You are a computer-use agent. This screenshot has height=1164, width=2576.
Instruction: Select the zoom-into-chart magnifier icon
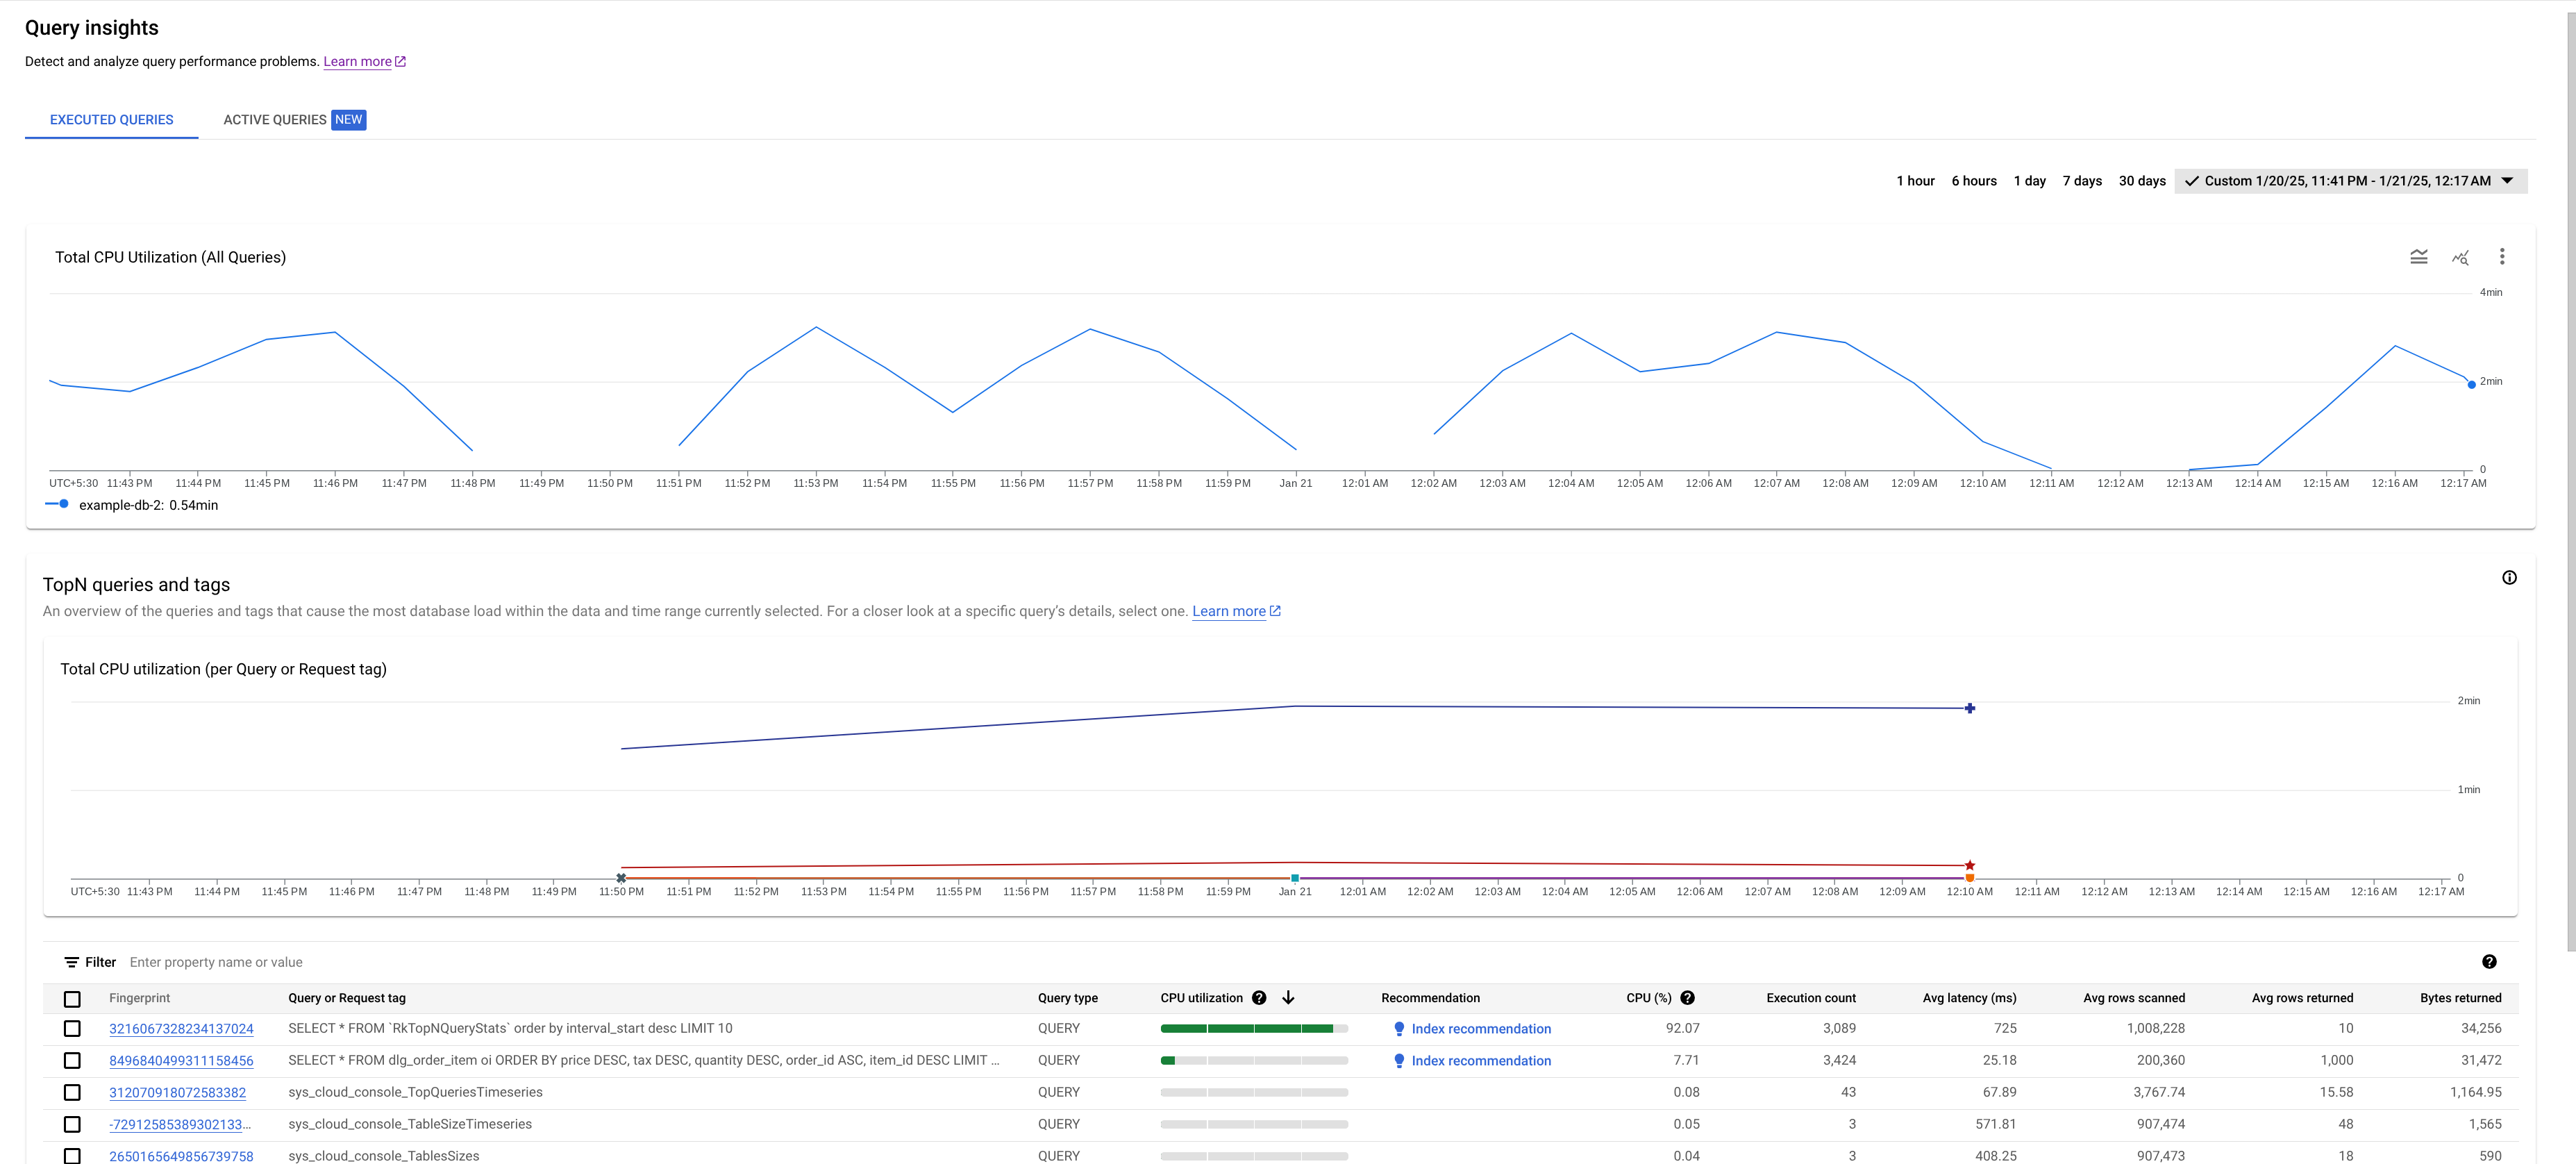[2461, 257]
